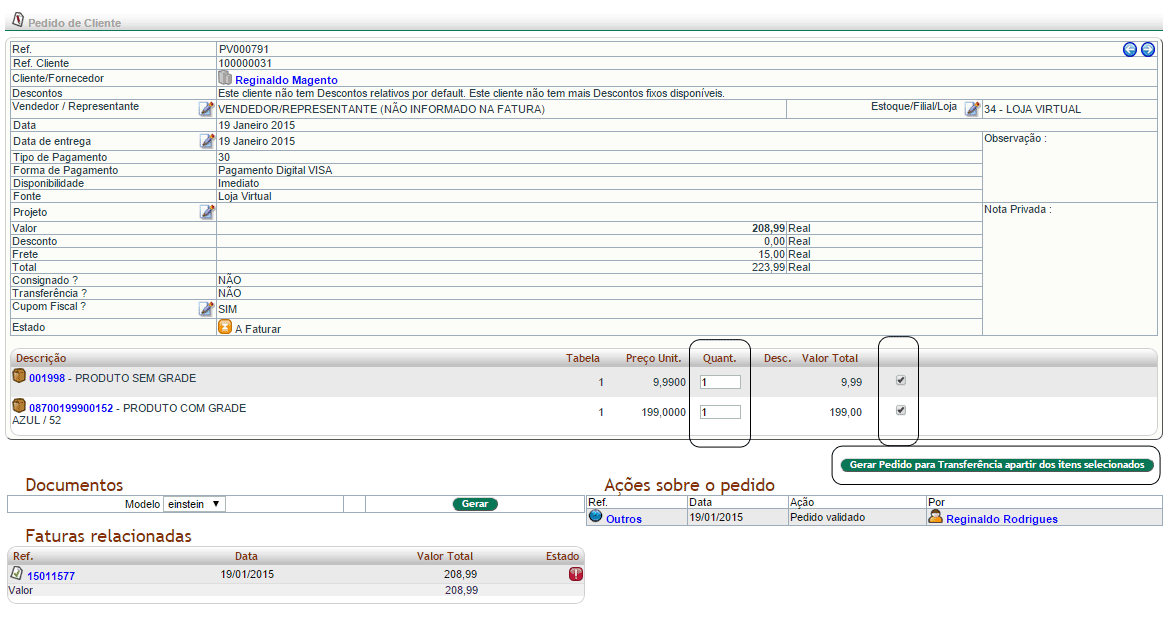Open the Reginaldo Magento customer link
The height and width of the screenshot is (619, 1167).
pyautogui.click(x=286, y=80)
